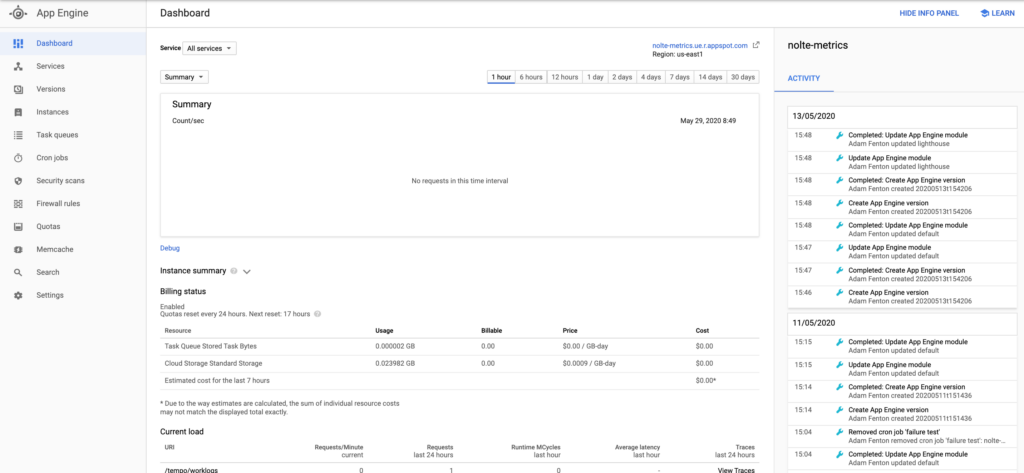Click the Search magnifier icon

point(18,272)
